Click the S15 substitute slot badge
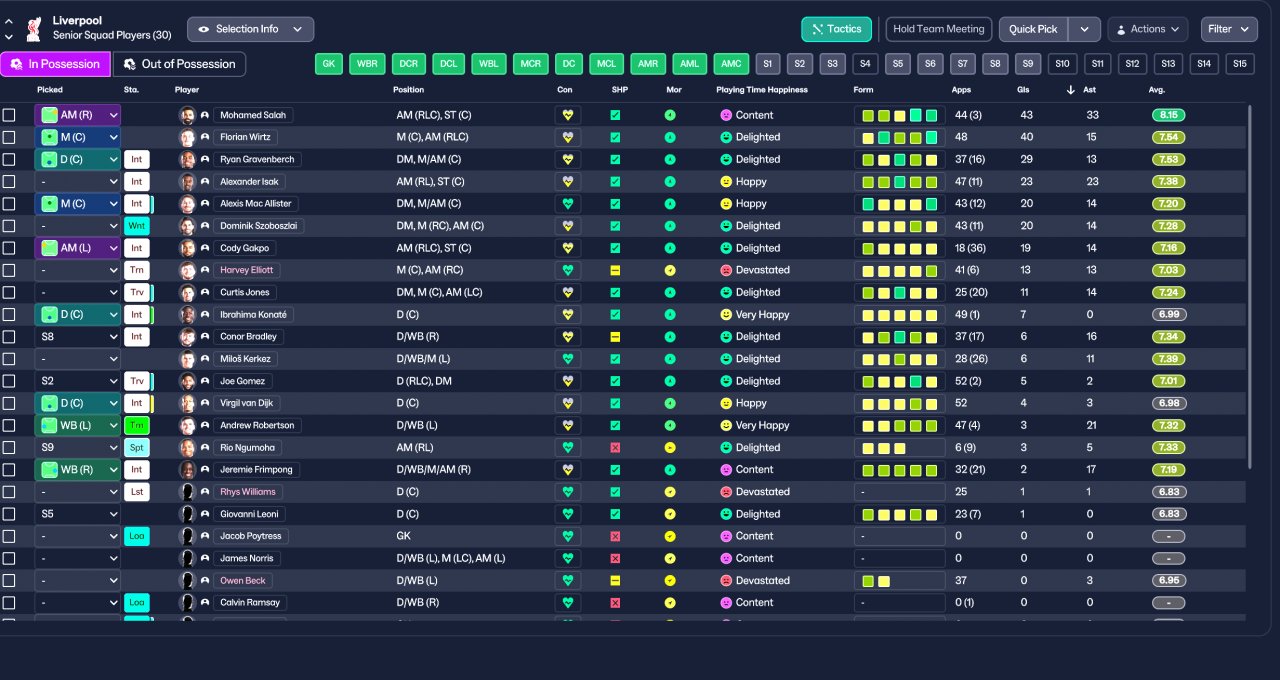Image resolution: width=1280 pixels, height=680 pixels. pyautogui.click(x=1240, y=64)
